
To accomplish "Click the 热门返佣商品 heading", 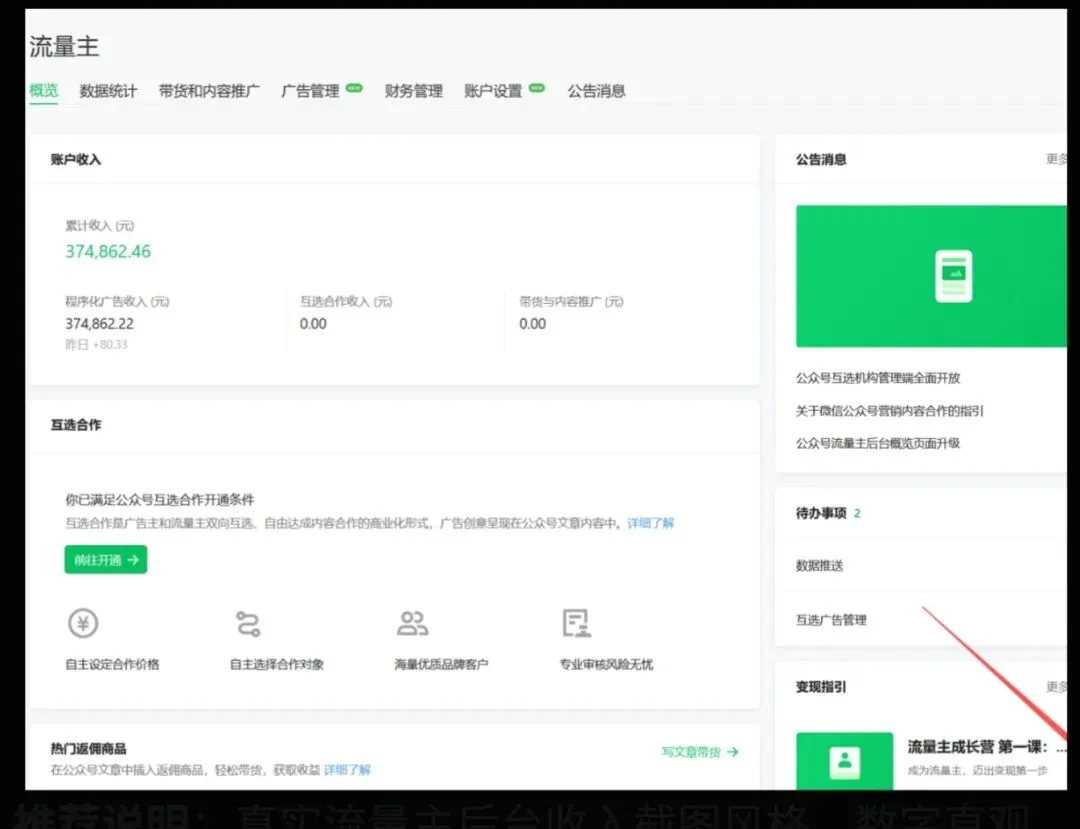I will coord(88,748).
